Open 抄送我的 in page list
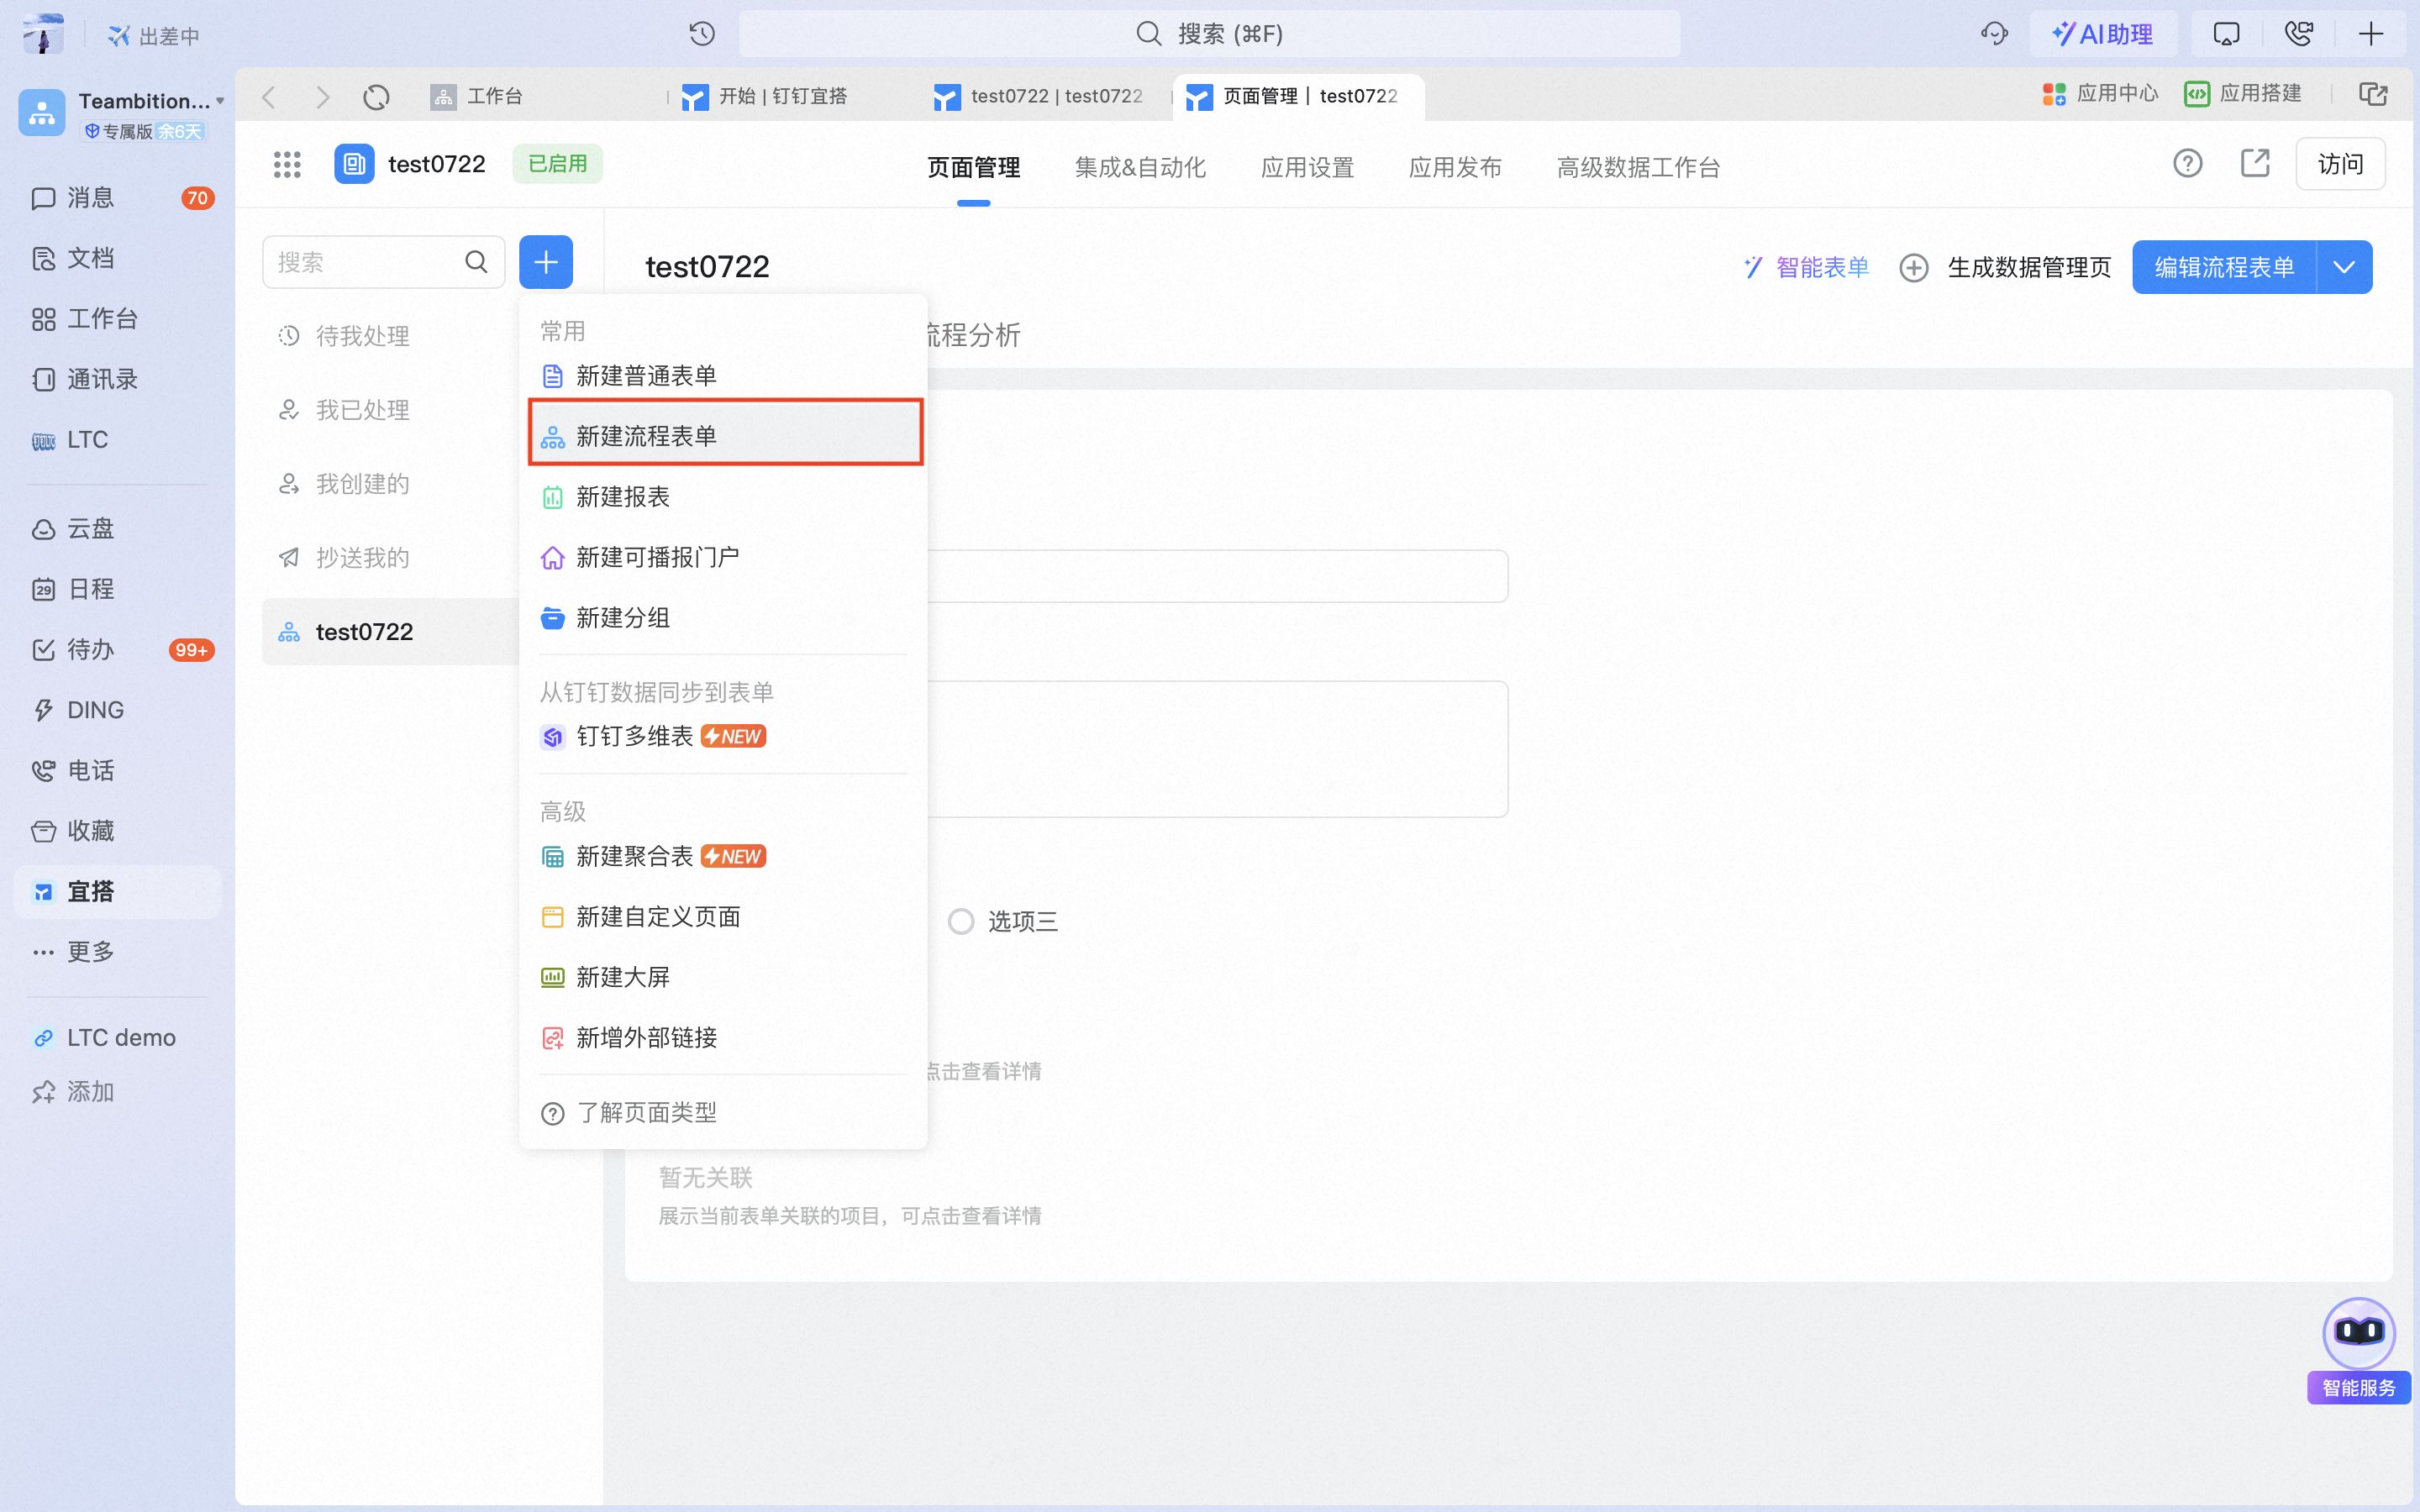 click(390, 558)
